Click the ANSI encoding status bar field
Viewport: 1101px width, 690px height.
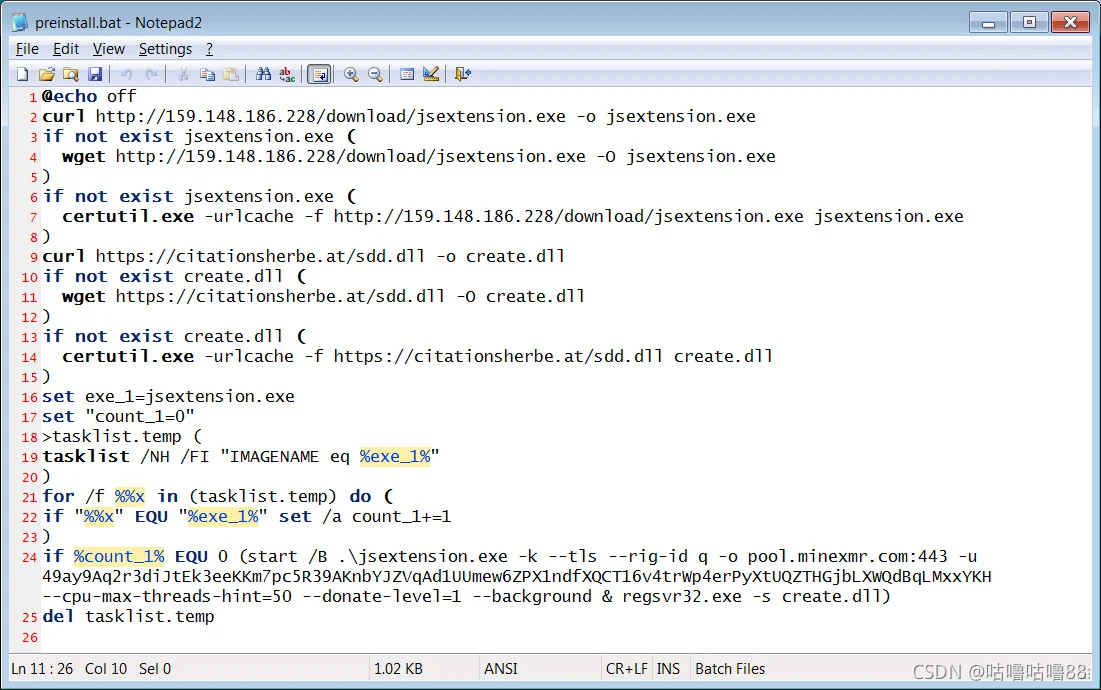pyautogui.click(x=501, y=669)
